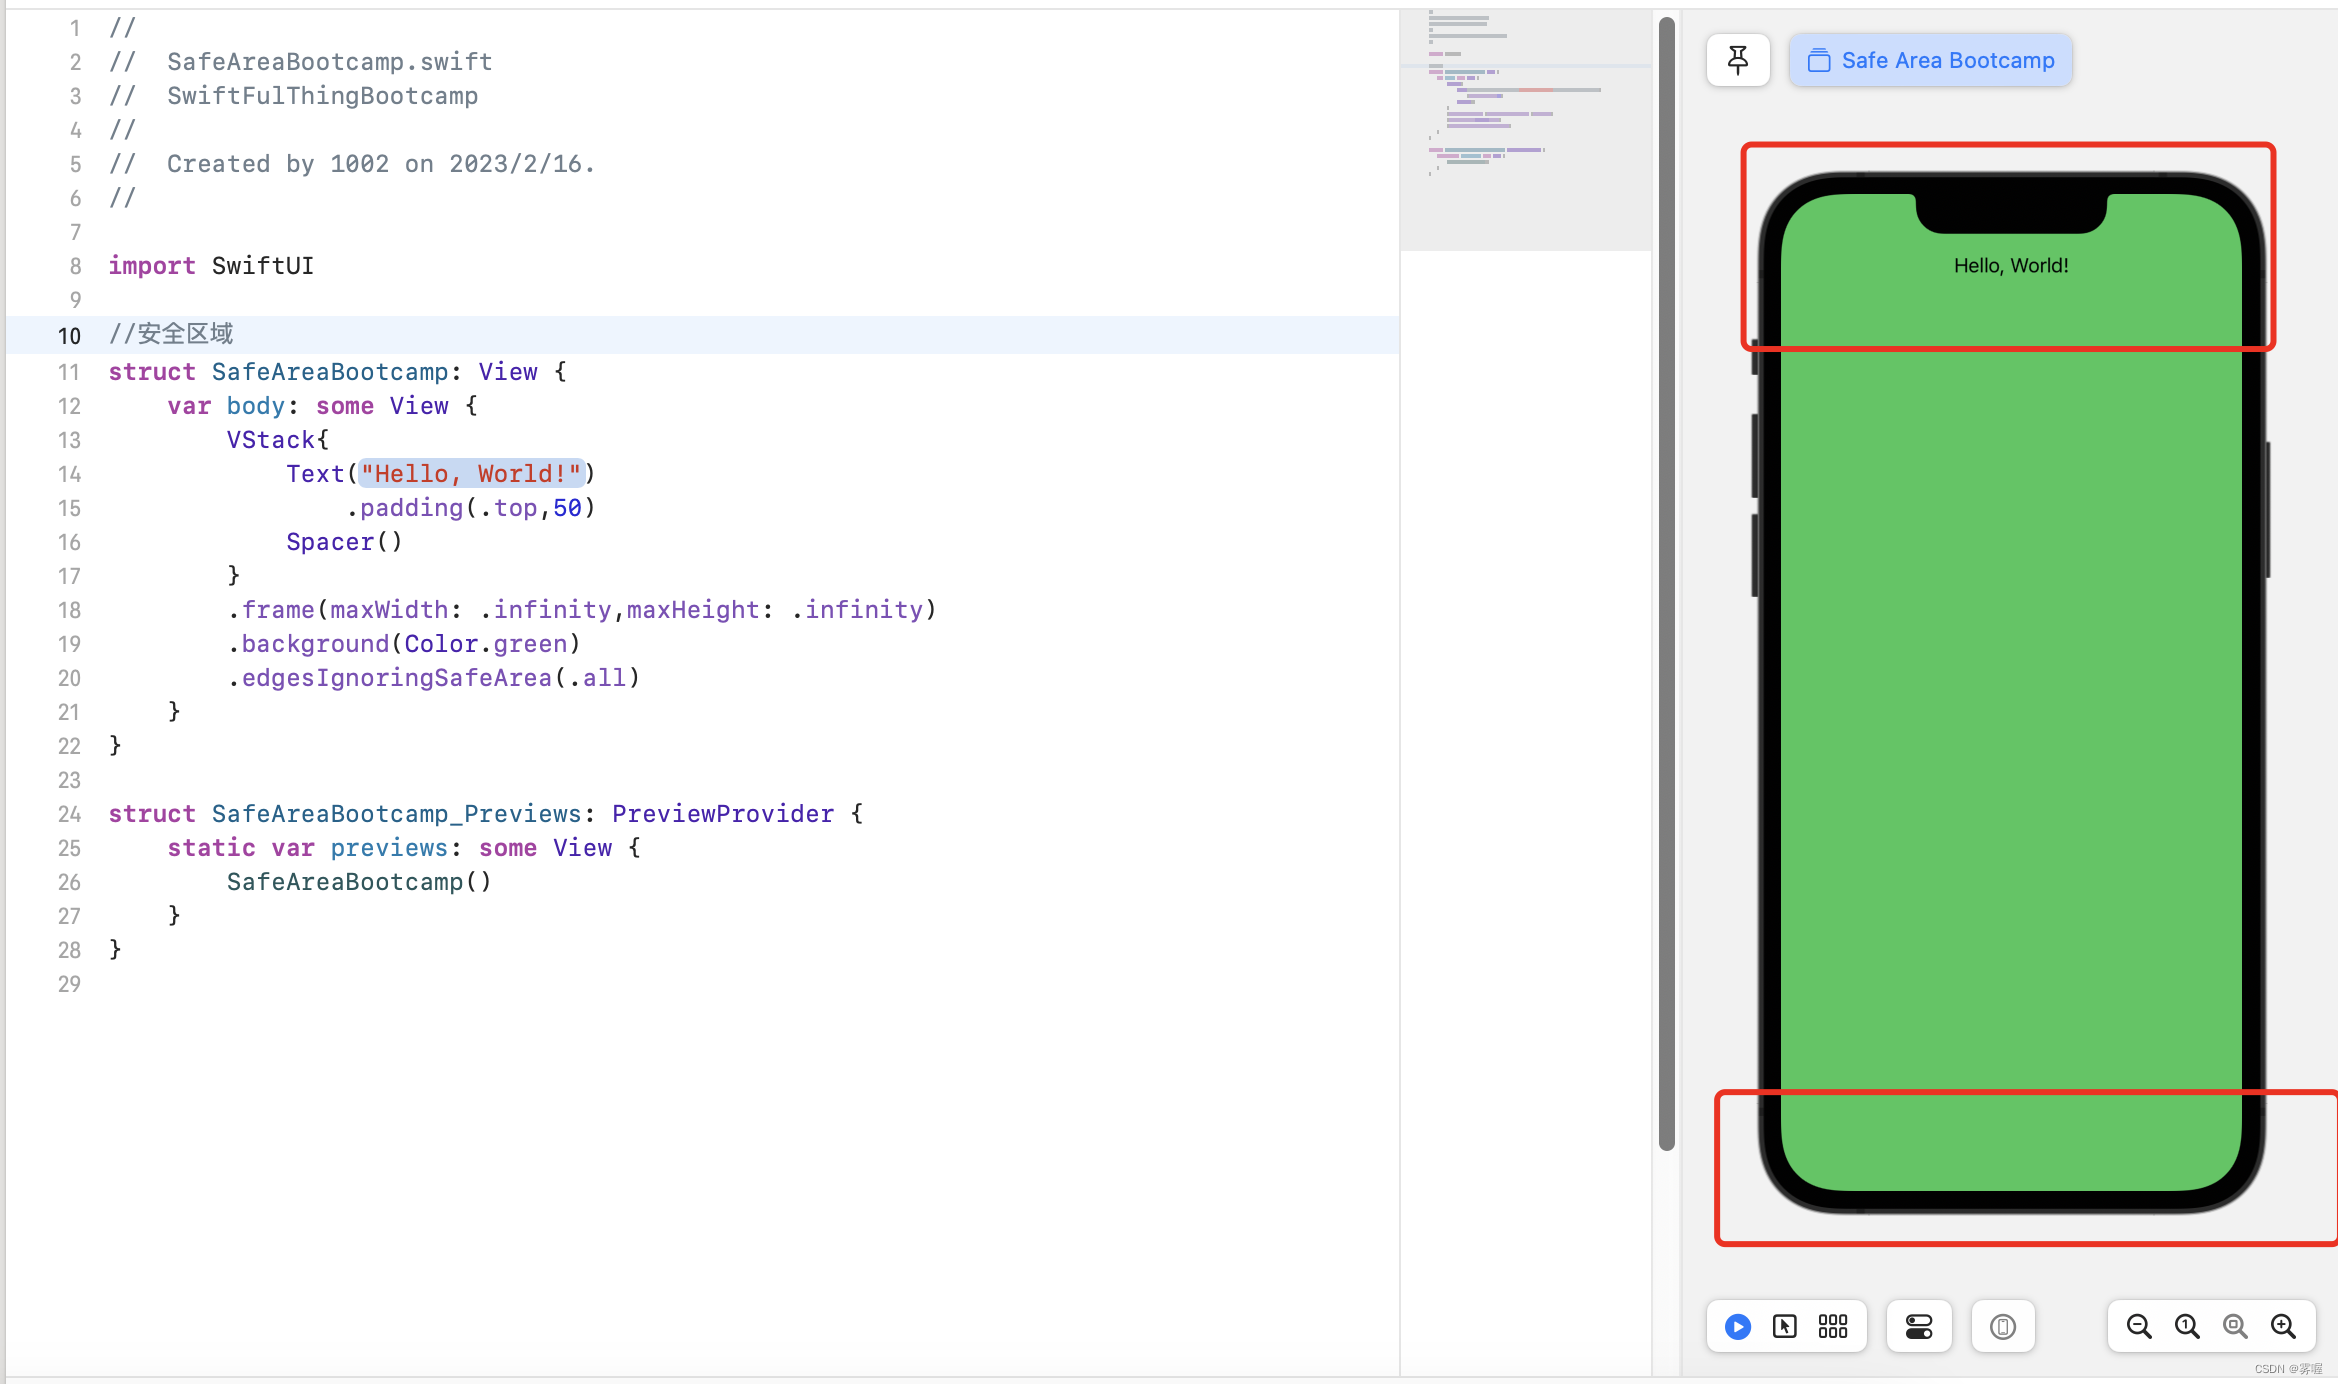
Task: Switch to selectable preview mode
Action: pyautogui.click(x=1785, y=1326)
